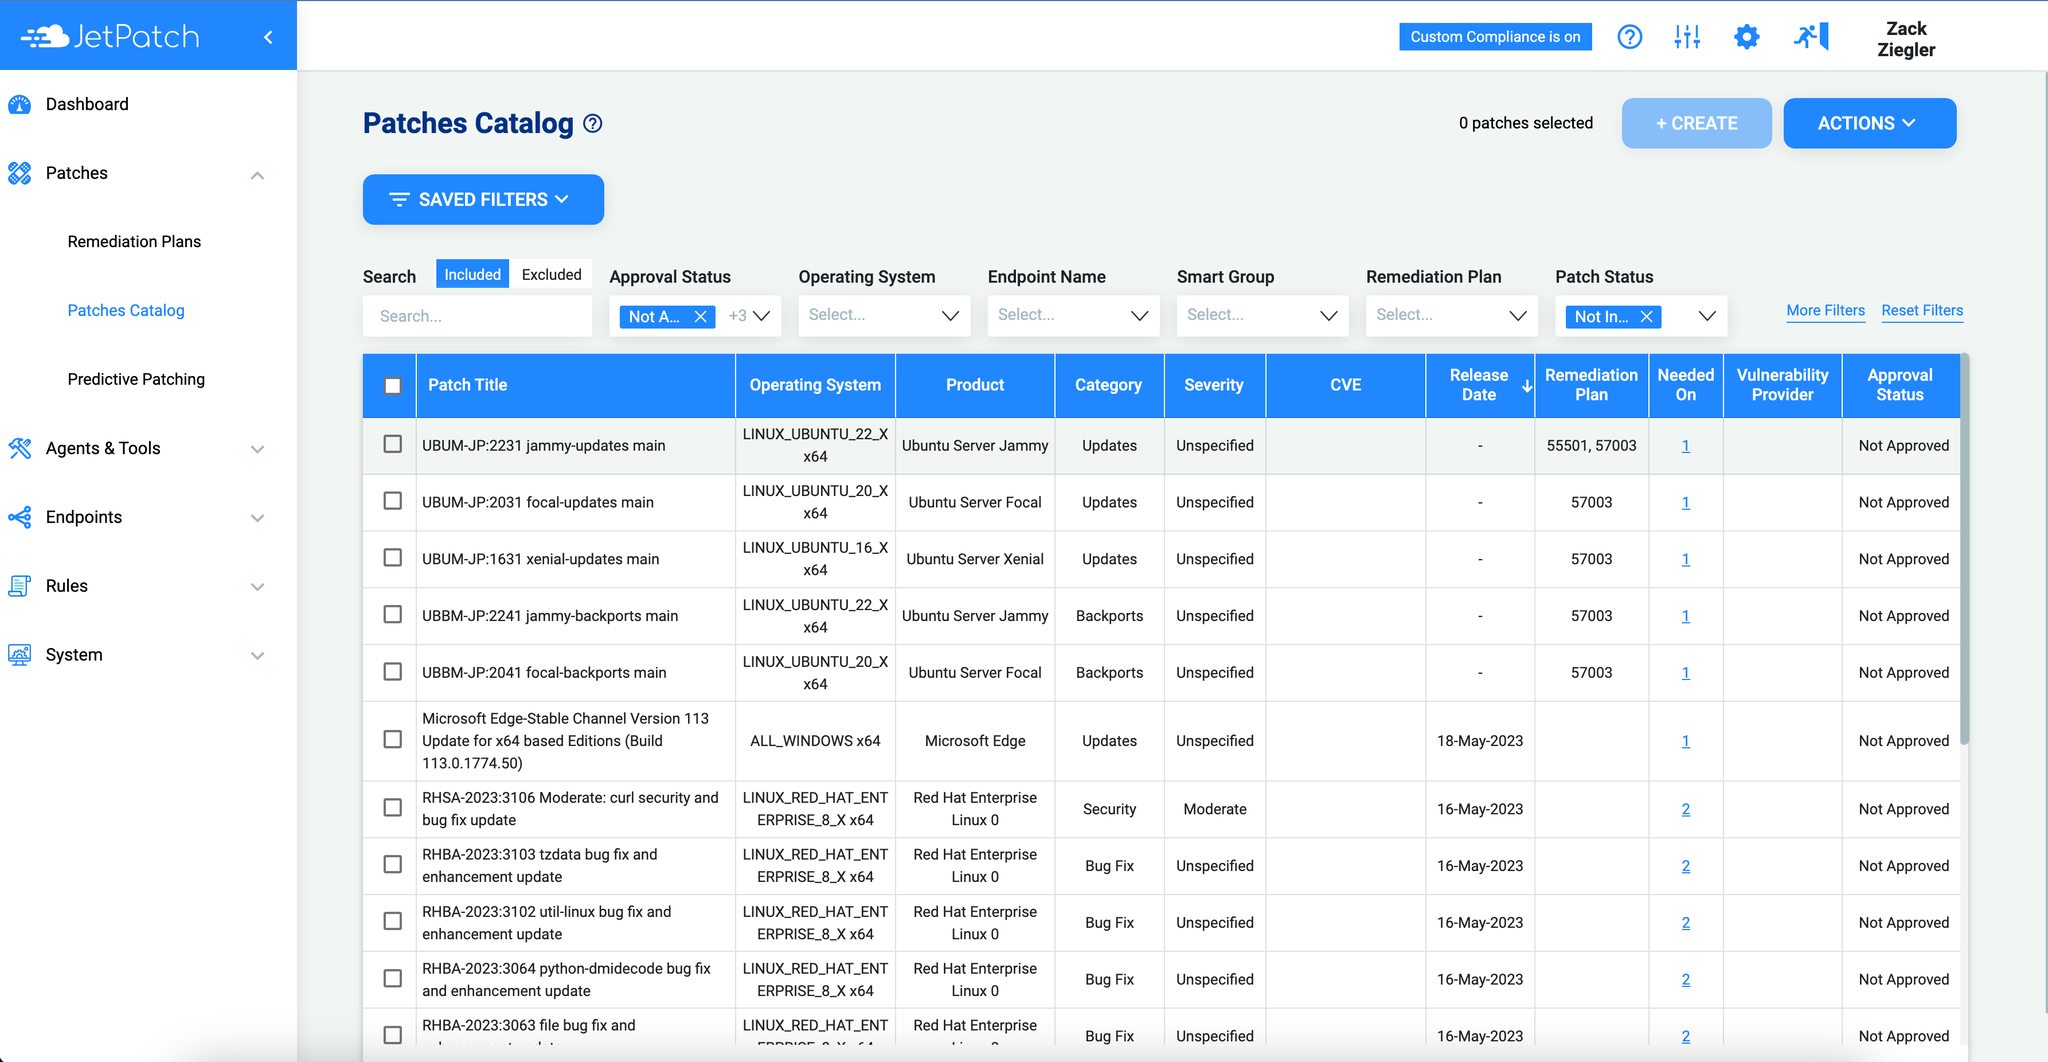Switch search mode to Excluded
The width and height of the screenshot is (2048, 1062).
pos(551,274)
